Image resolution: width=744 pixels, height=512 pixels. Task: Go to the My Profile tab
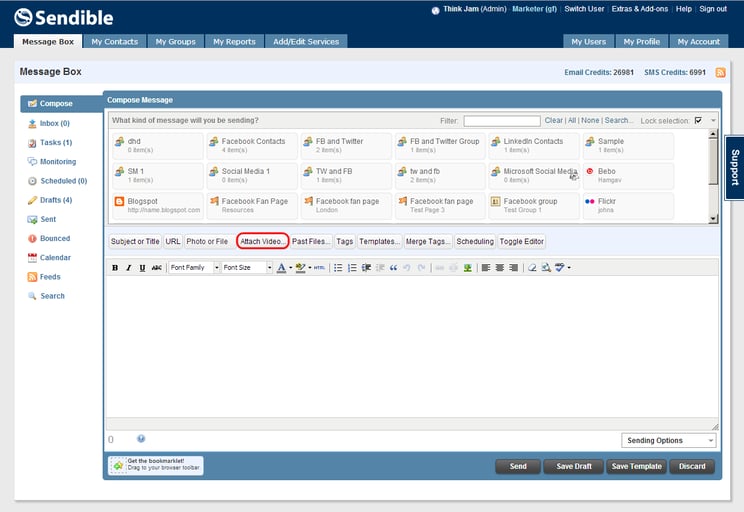pyautogui.click(x=642, y=42)
